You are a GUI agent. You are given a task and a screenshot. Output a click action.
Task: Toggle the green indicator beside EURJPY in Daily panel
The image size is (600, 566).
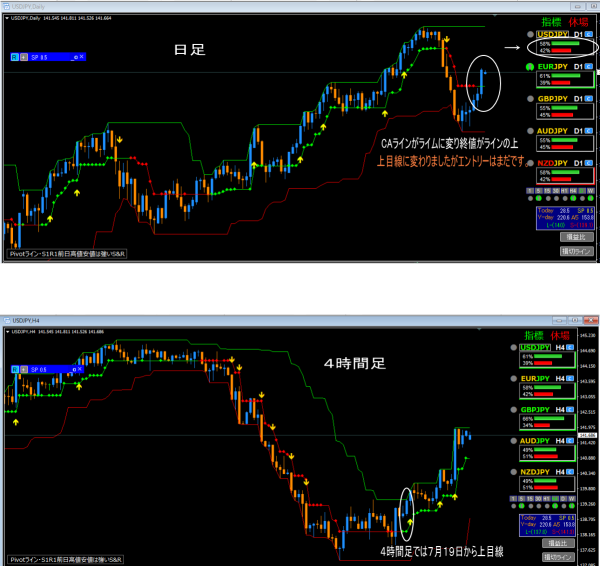tap(530, 66)
